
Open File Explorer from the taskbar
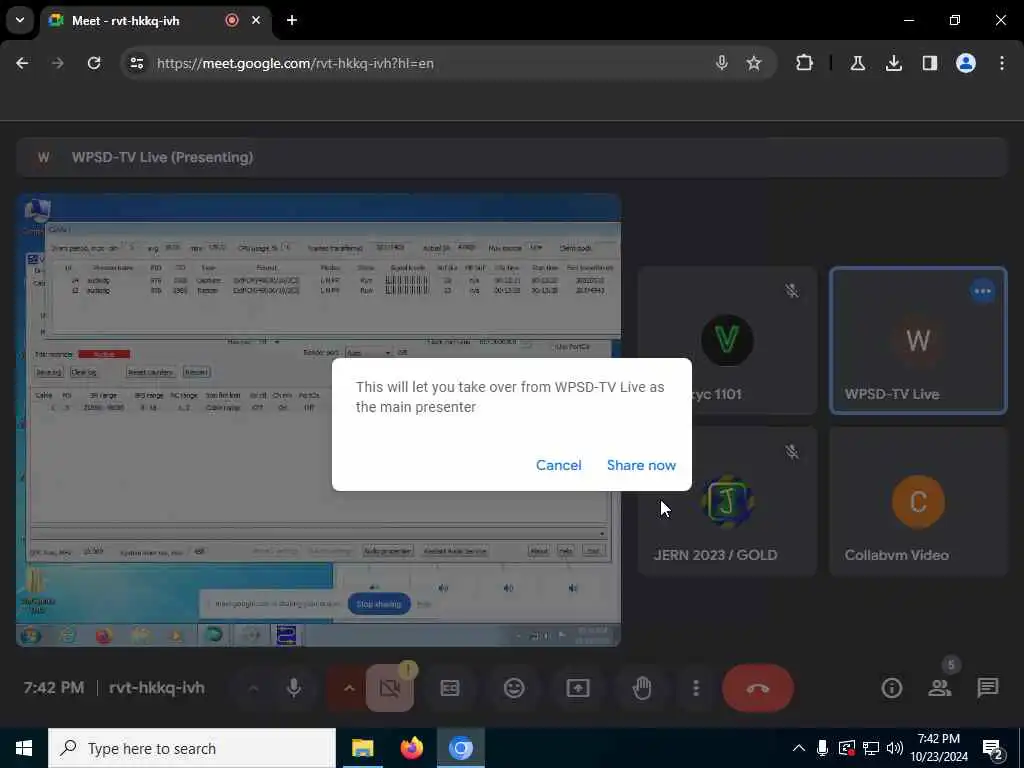pyautogui.click(x=362, y=748)
